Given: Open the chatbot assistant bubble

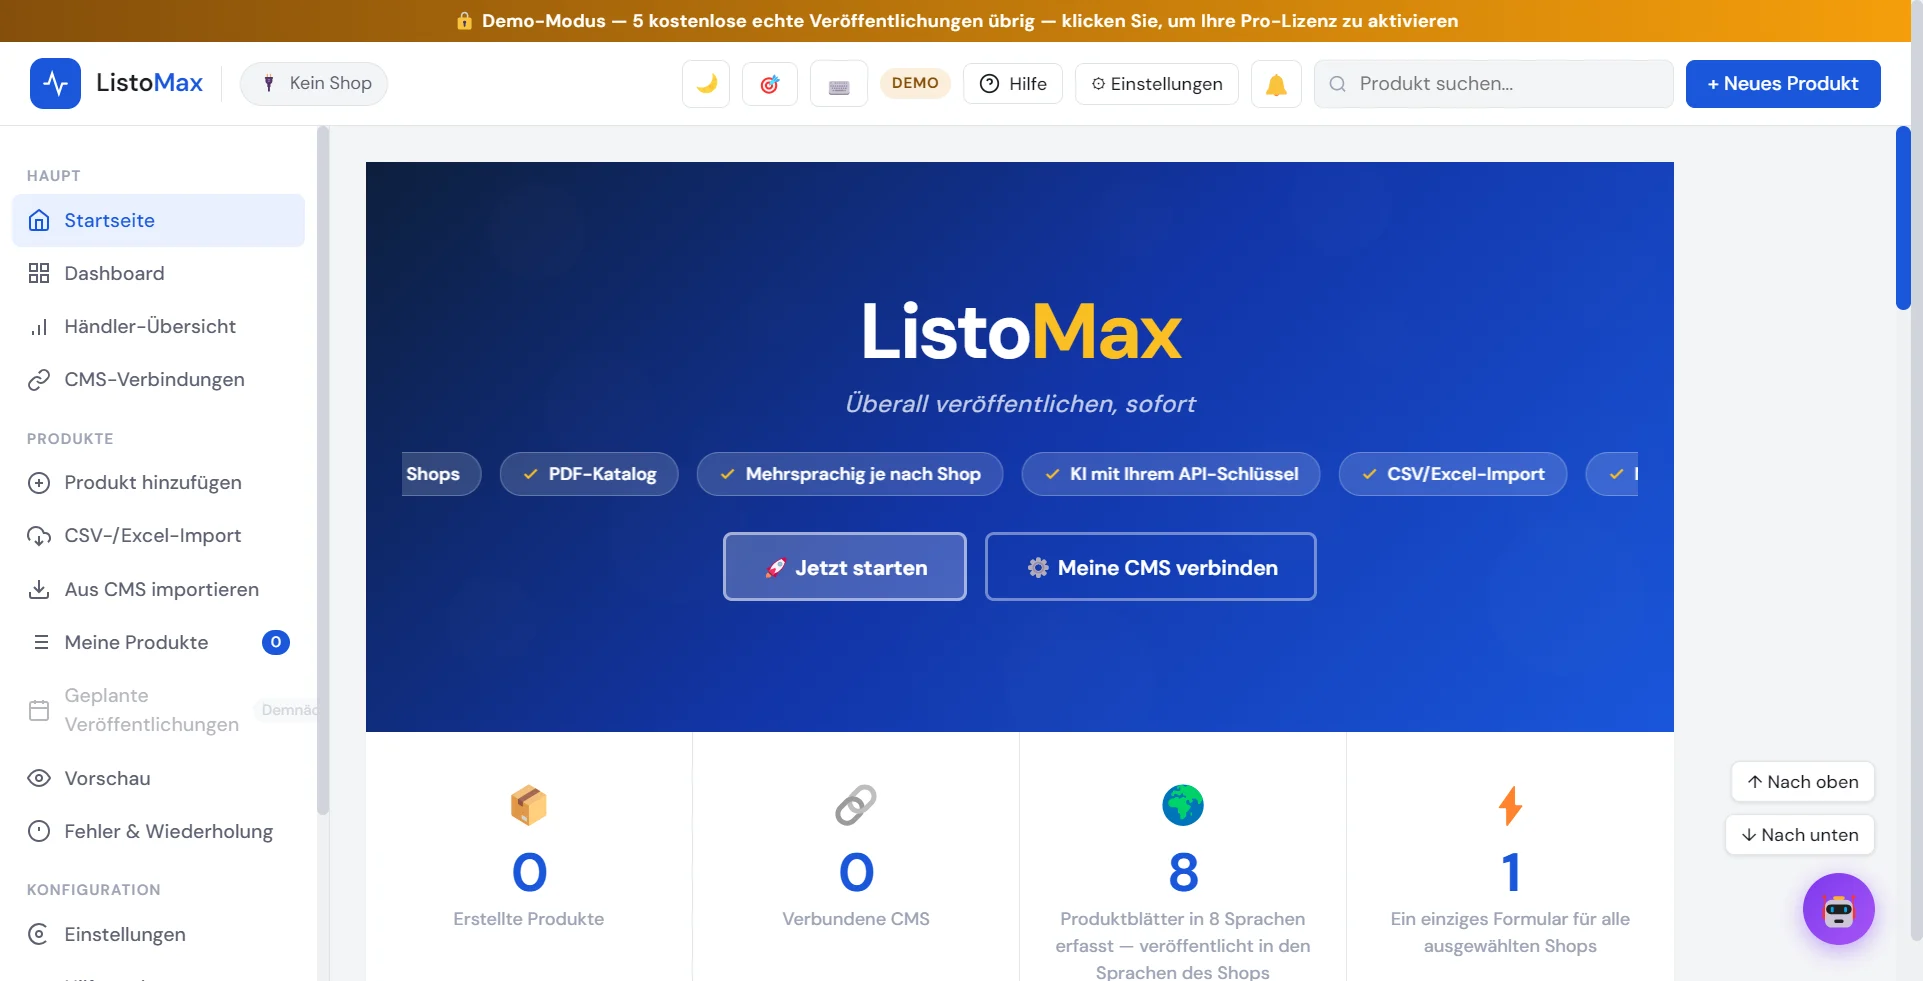Looking at the screenshot, I should tap(1839, 909).
